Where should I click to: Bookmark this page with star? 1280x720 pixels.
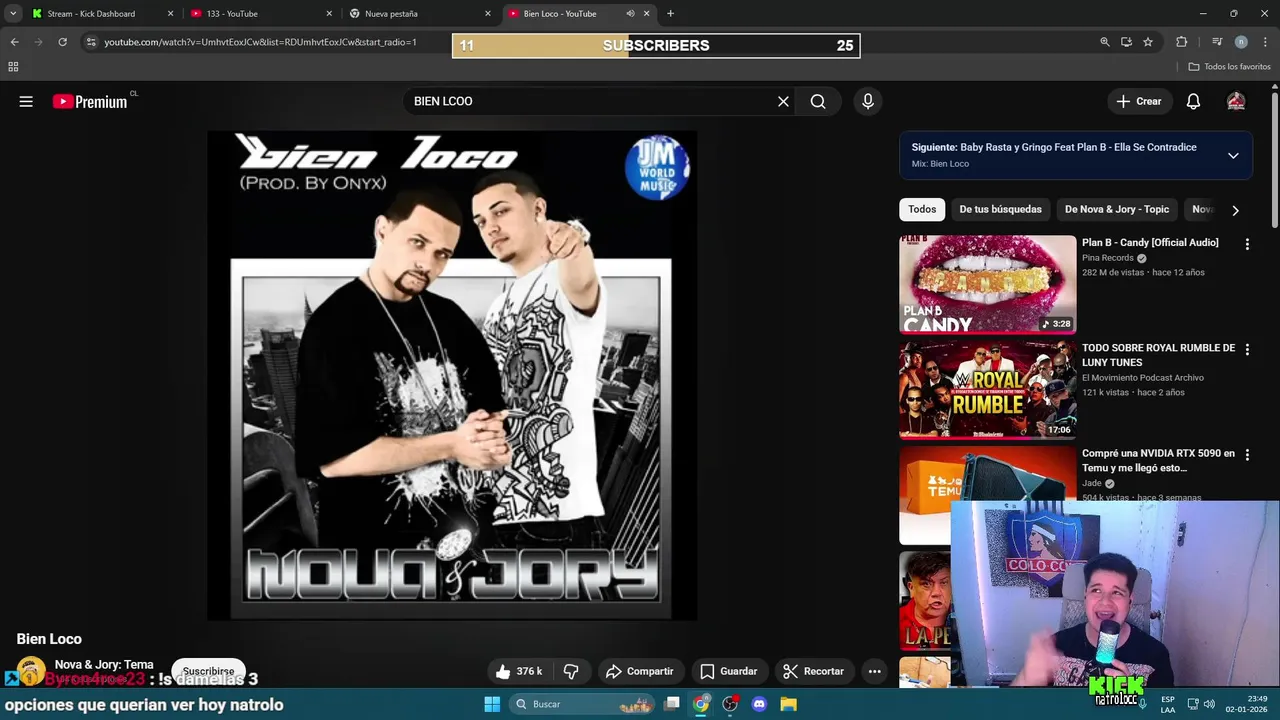tap(1148, 42)
